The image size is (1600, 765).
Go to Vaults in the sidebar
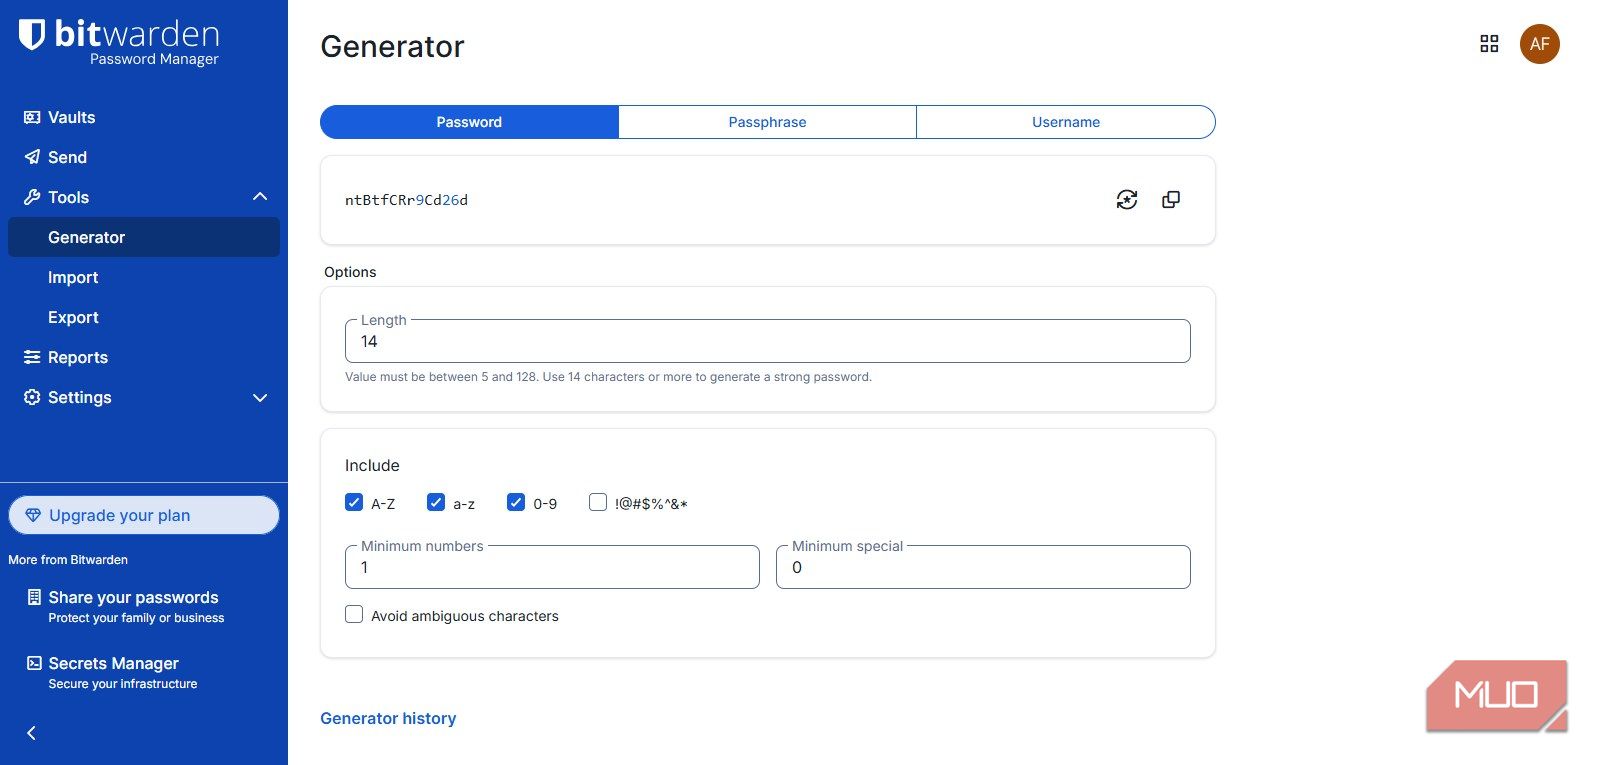coord(72,117)
